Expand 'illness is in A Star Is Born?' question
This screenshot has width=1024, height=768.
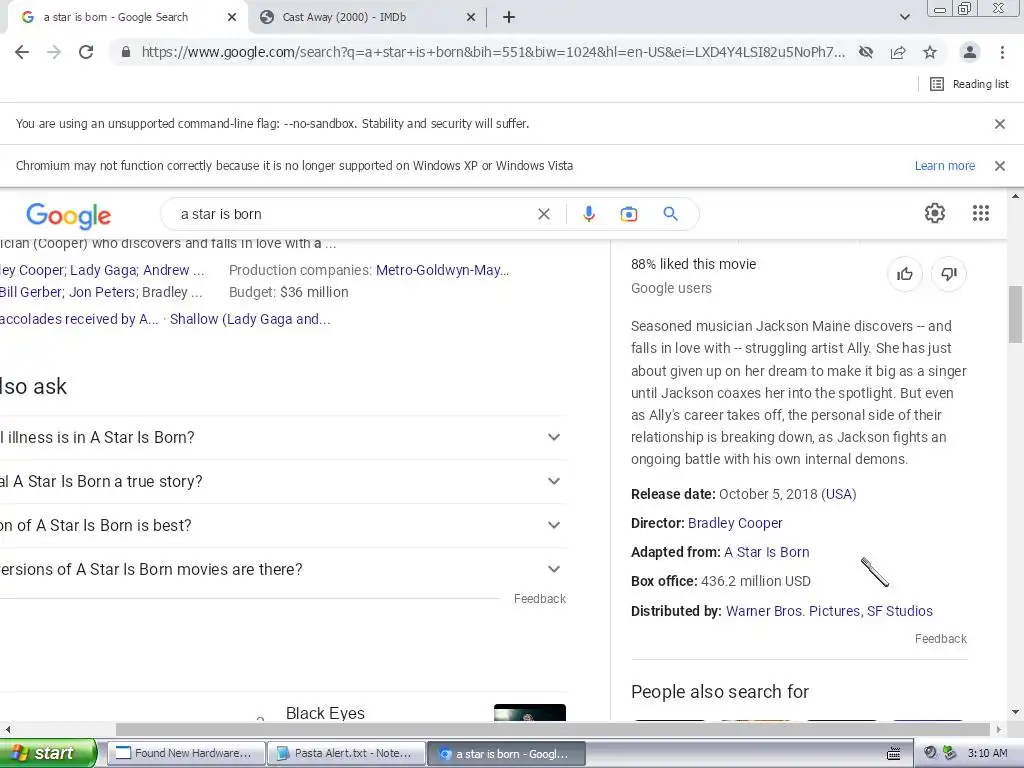(283, 438)
